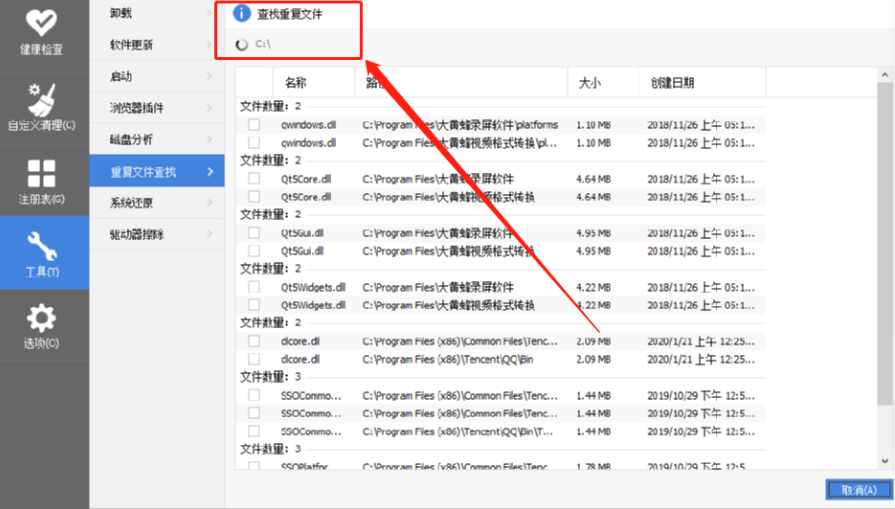Open the 健康检查 heart icon
This screenshot has height=509, width=895.
pos(43,23)
